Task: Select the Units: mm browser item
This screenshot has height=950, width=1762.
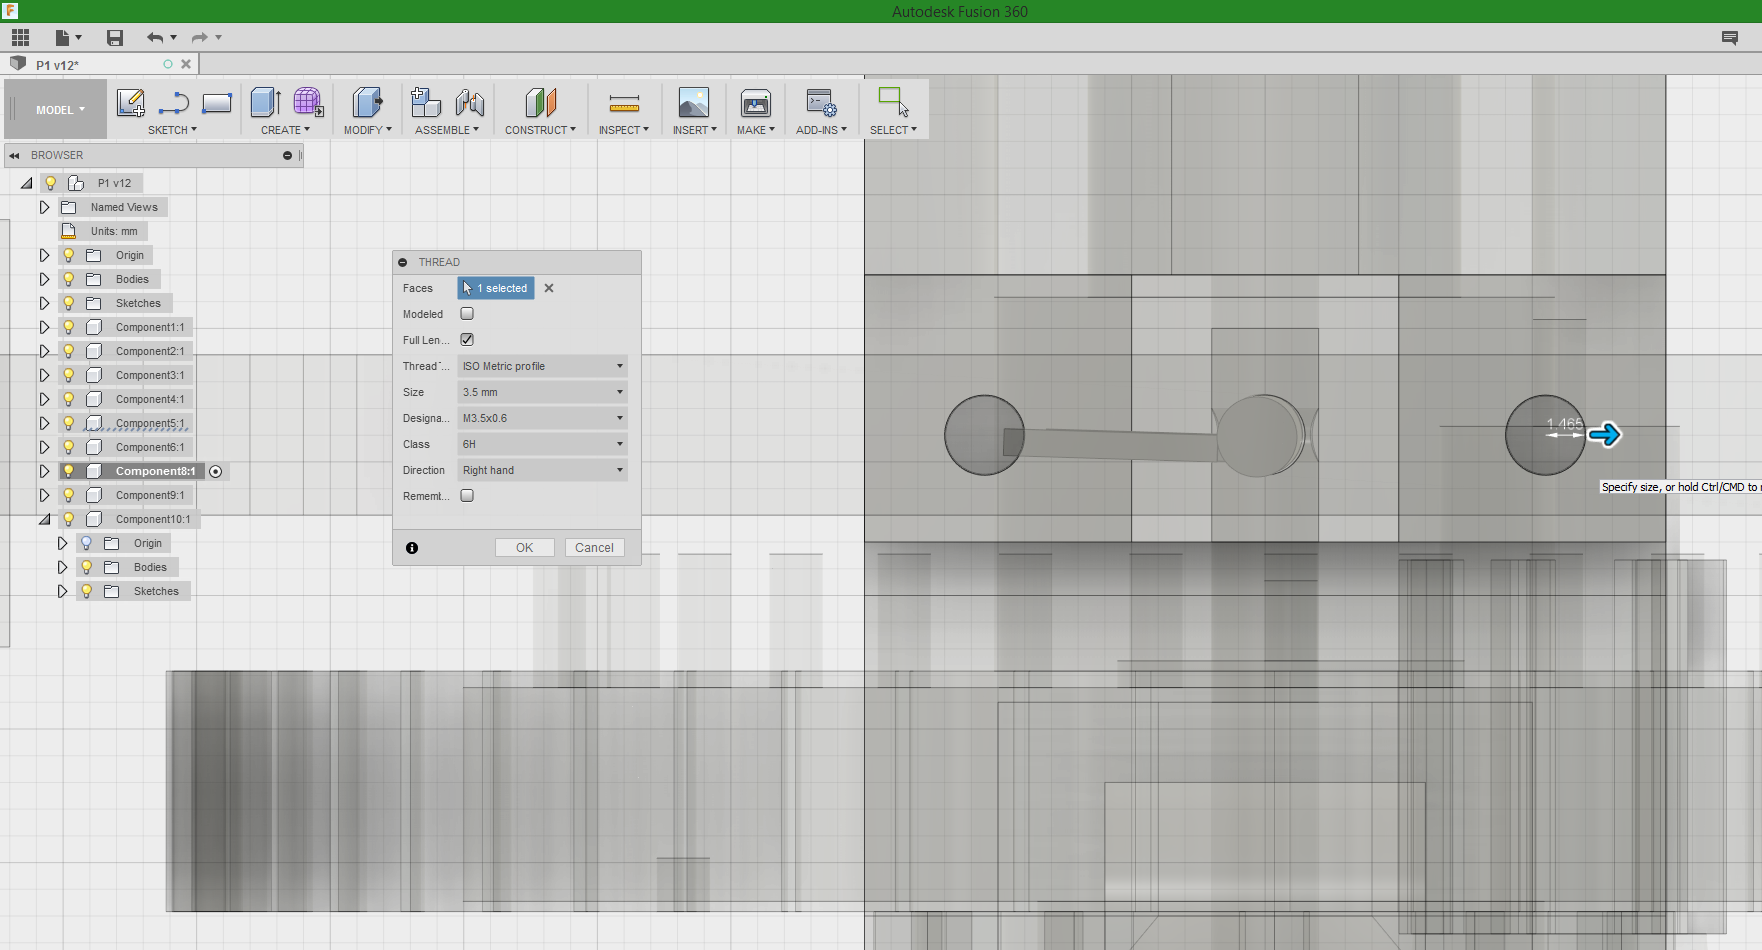Action: pos(114,231)
